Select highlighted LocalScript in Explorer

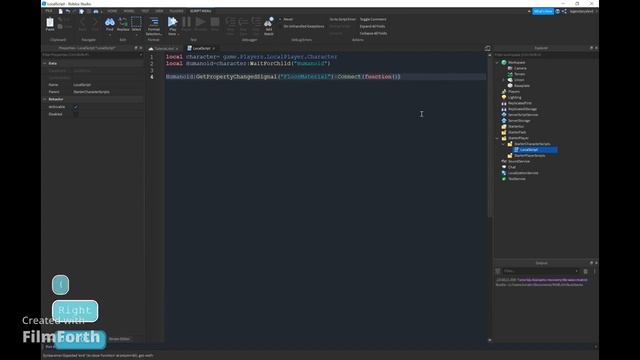coord(535,150)
